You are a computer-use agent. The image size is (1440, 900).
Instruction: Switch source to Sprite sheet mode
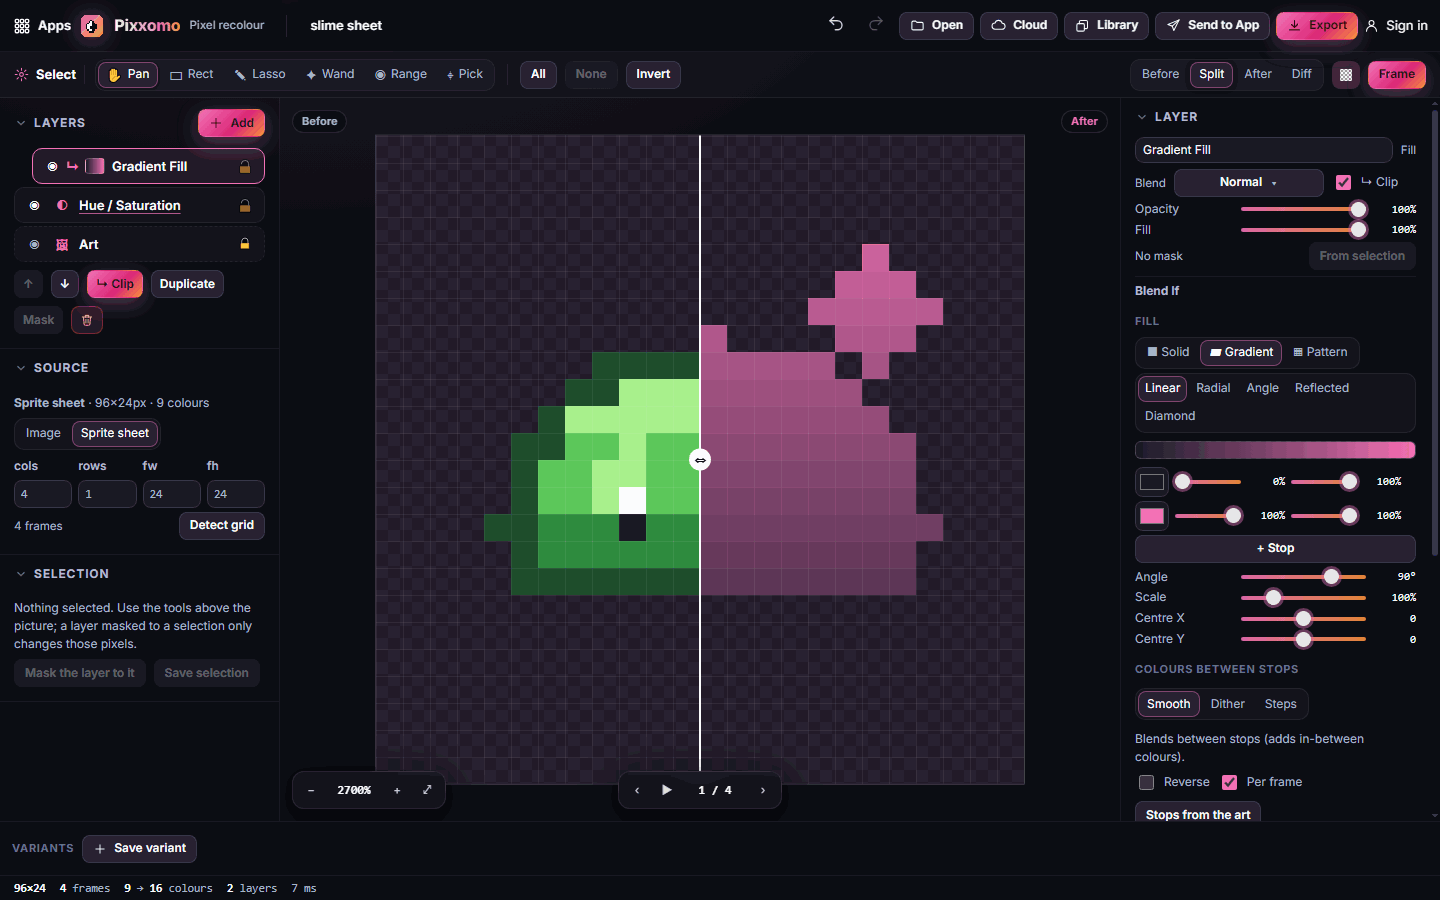click(115, 433)
